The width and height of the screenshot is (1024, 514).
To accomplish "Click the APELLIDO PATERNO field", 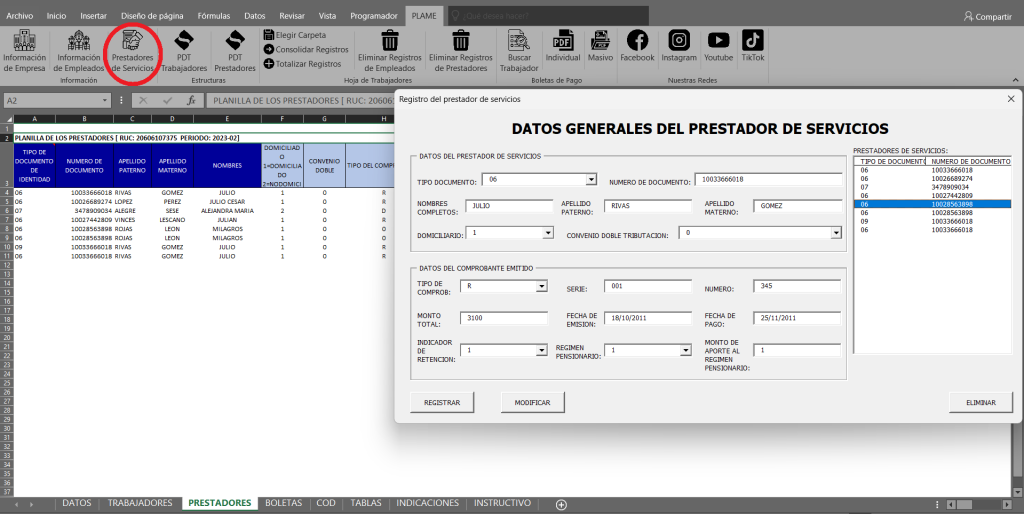I will 648,206.
